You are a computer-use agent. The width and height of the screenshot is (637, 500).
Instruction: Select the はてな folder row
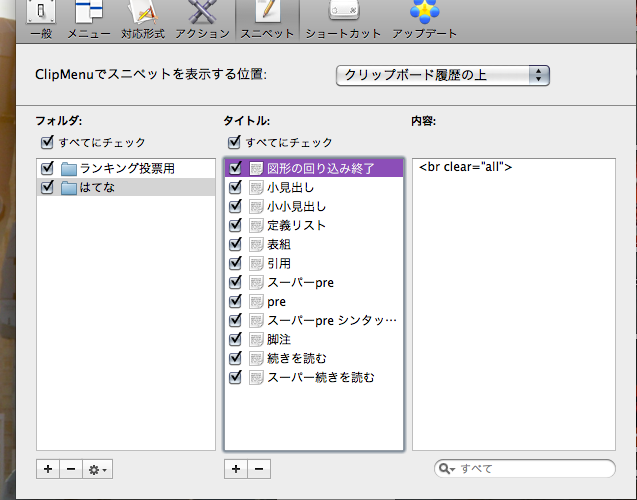[126, 187]
